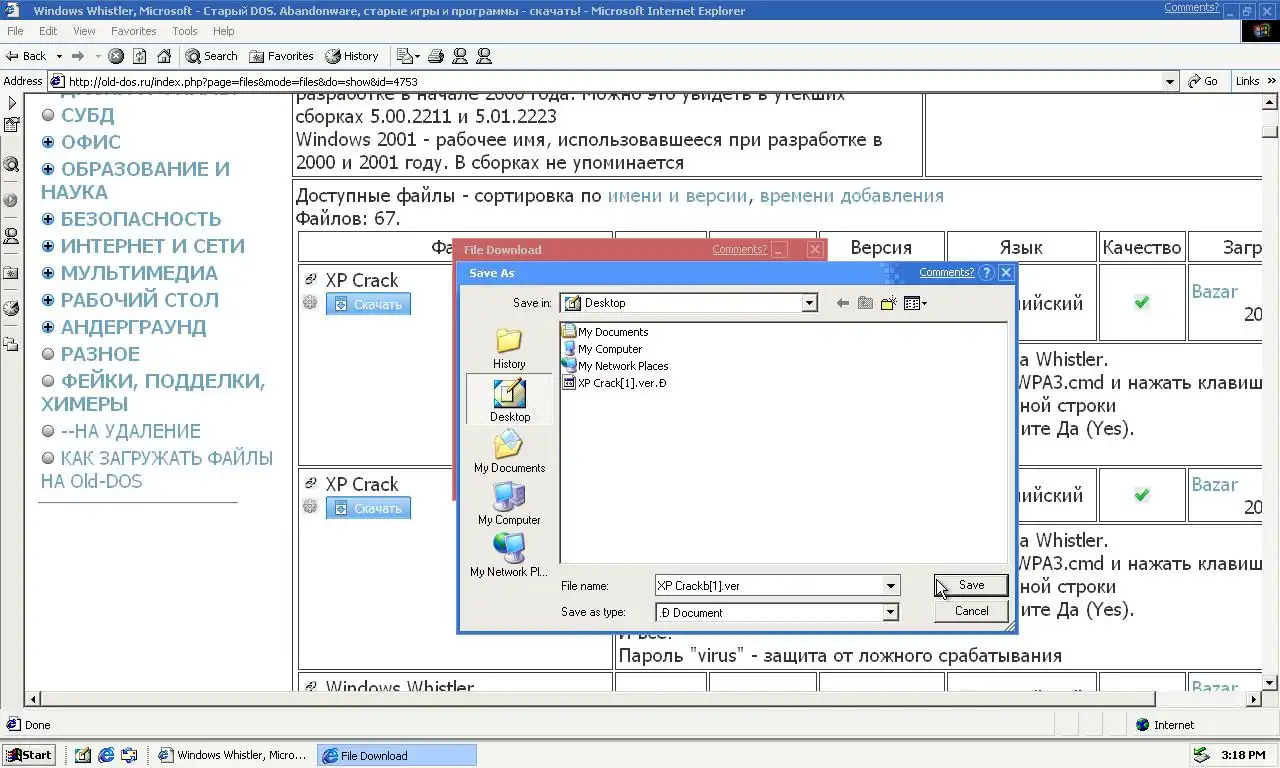Stop page loading with the Stop icon
Screen dimensions: 1280x768
pyautogui.click(x=116, y=56)
